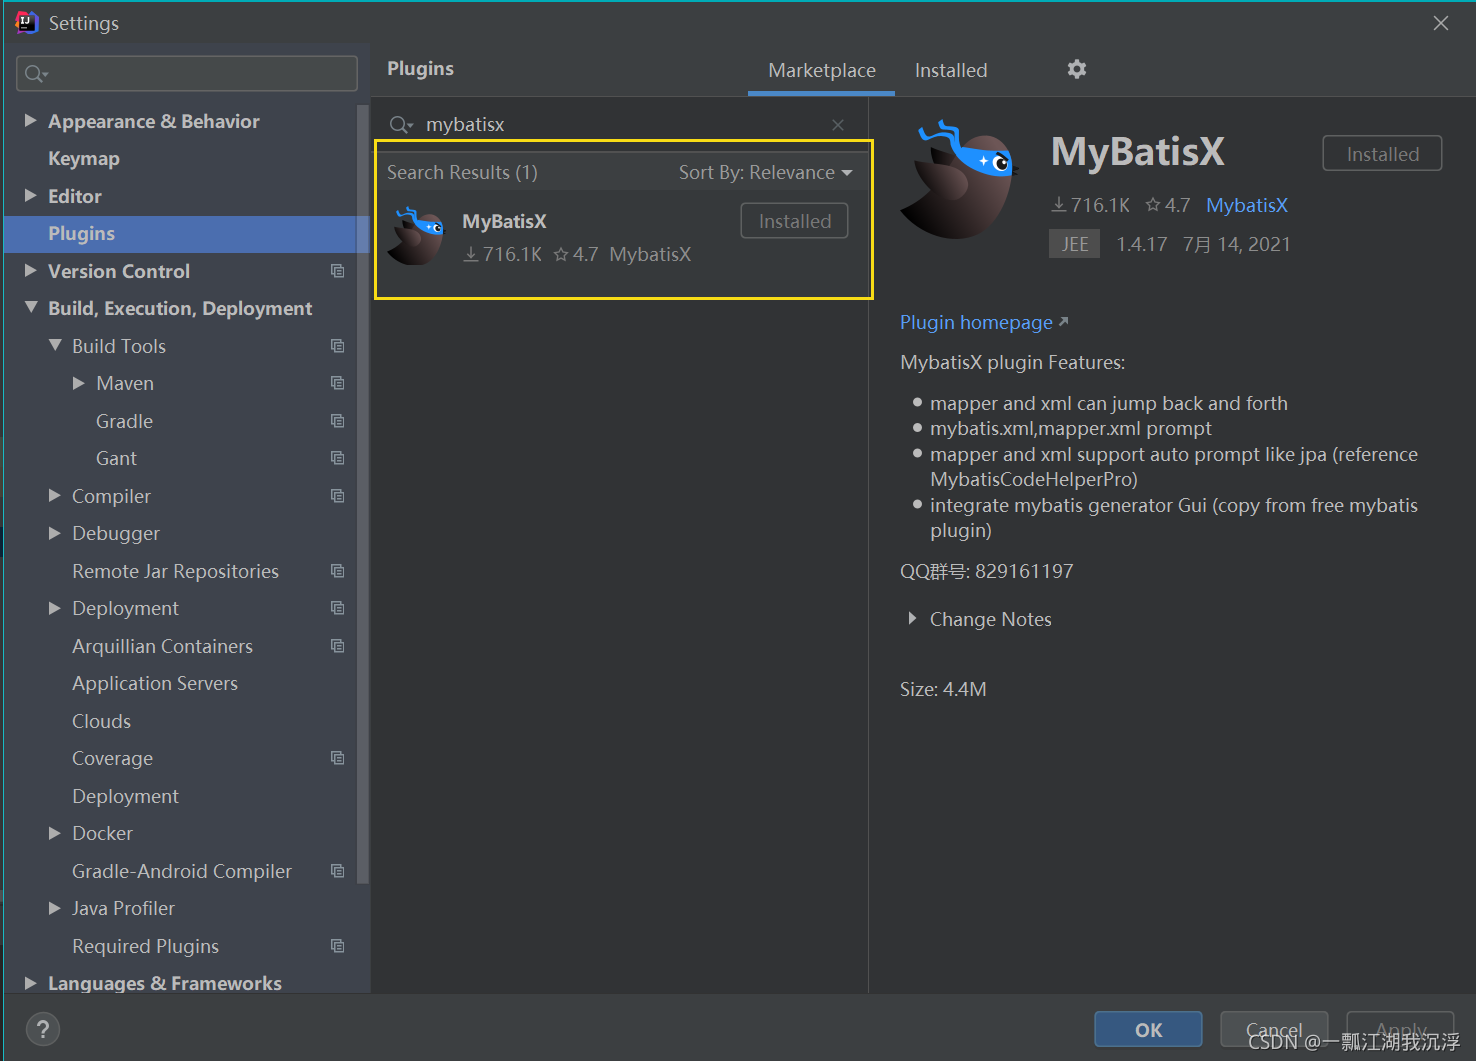Expand the Java Profiler node
The image size is (1476, 1061).
[55, 908]
